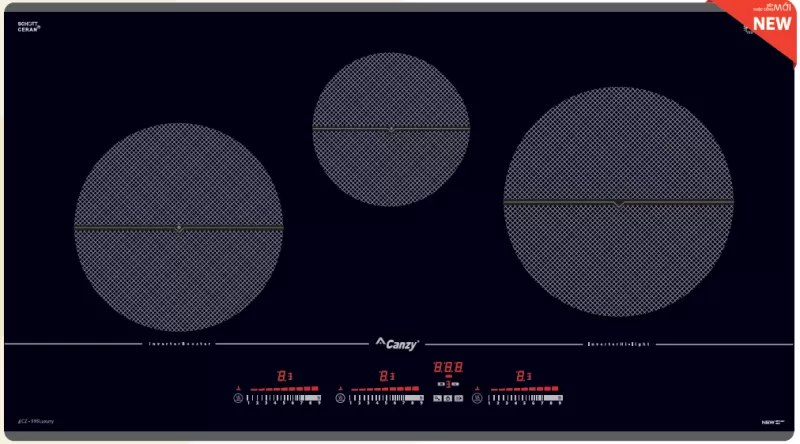Tap the middle of three central control icons
Screen dimensions: 800x444
coord(448,399)
